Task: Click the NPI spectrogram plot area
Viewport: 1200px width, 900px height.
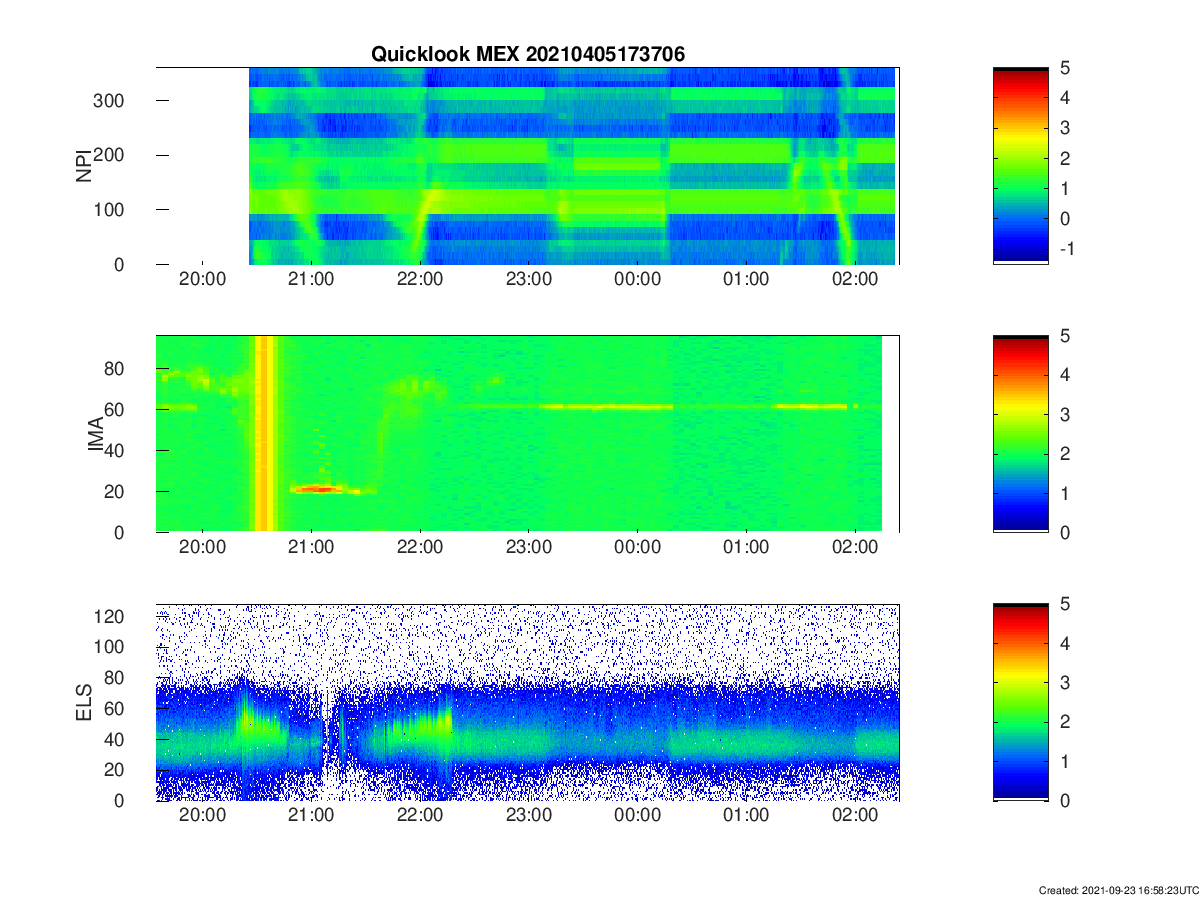Action: coord(527,165)
